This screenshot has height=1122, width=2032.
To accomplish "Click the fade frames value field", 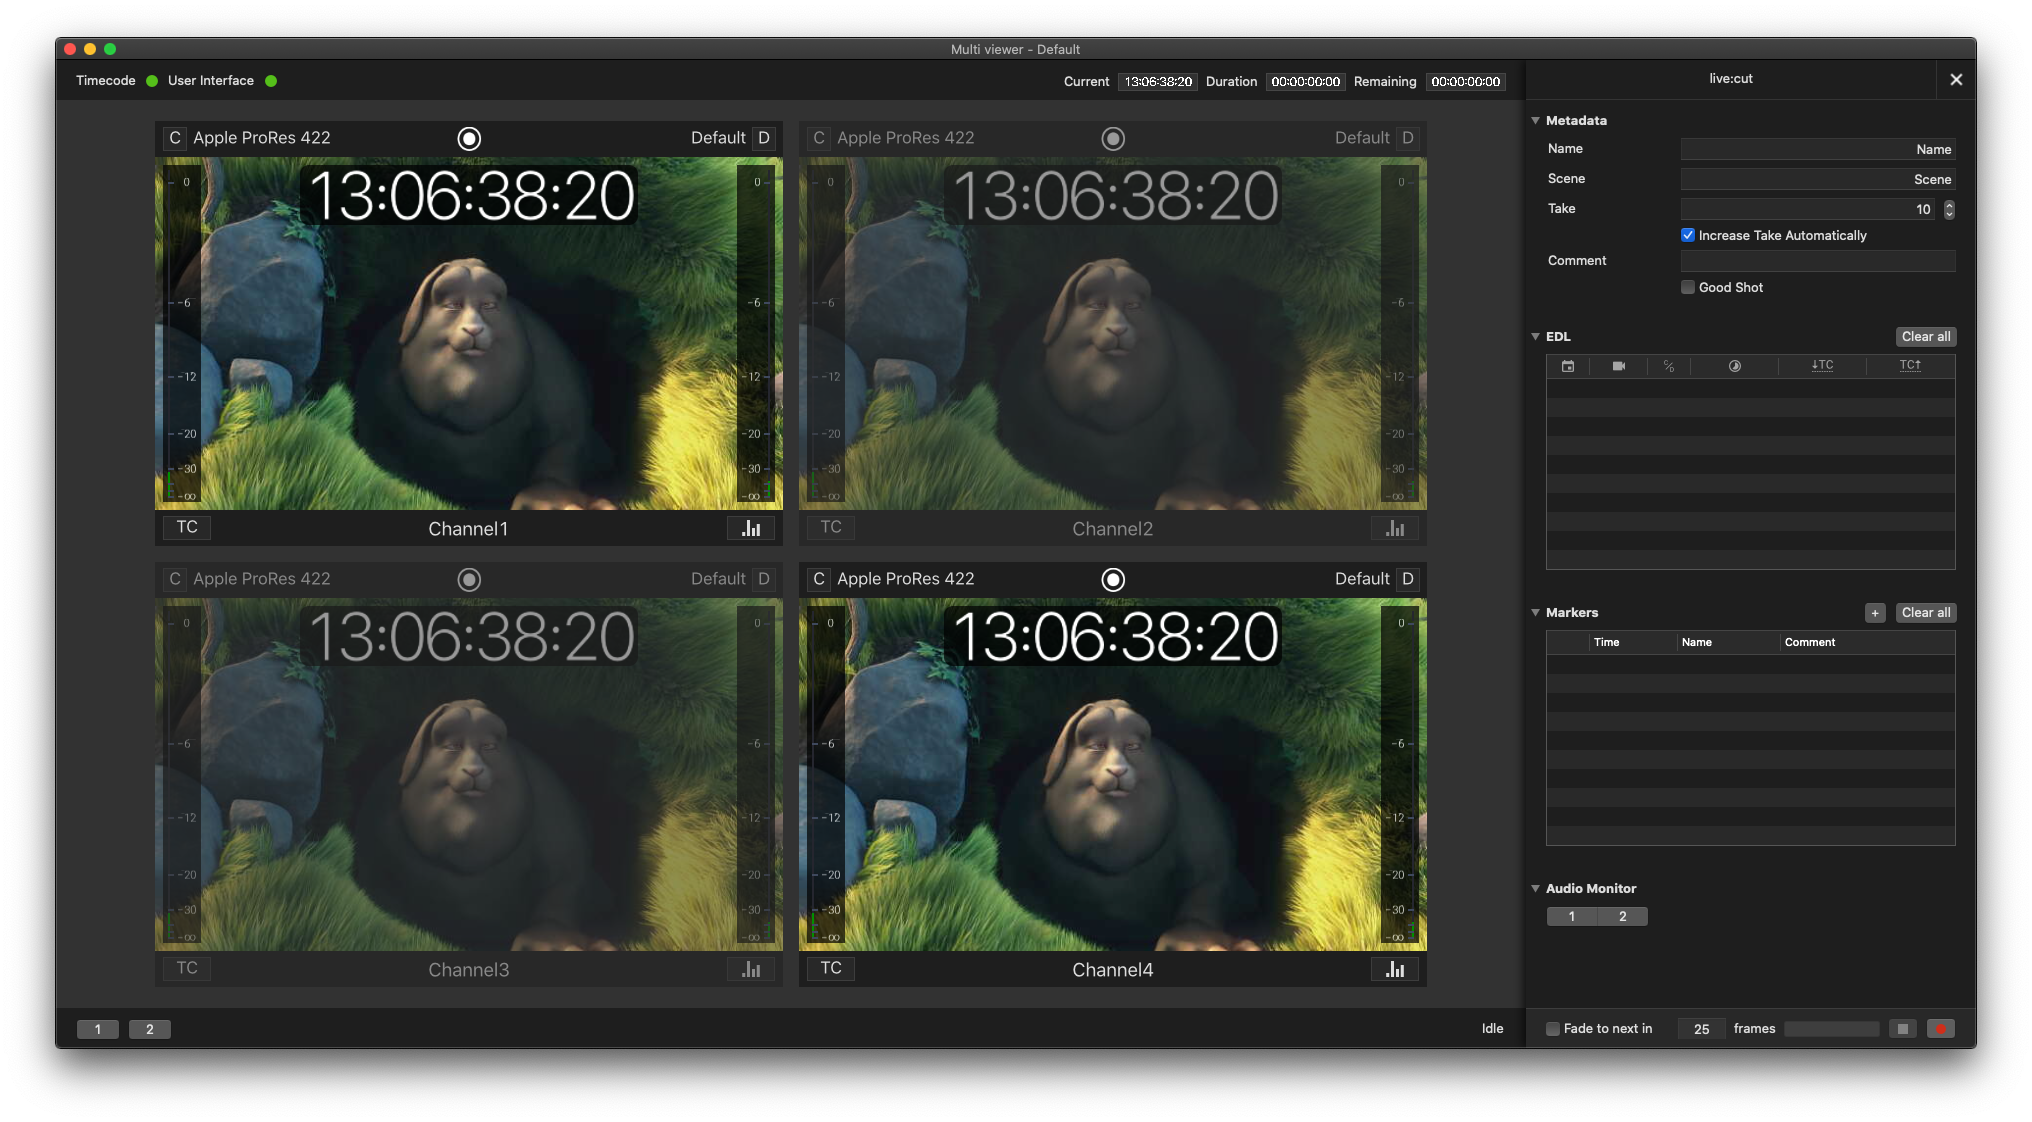I will click(1702, 1029).
